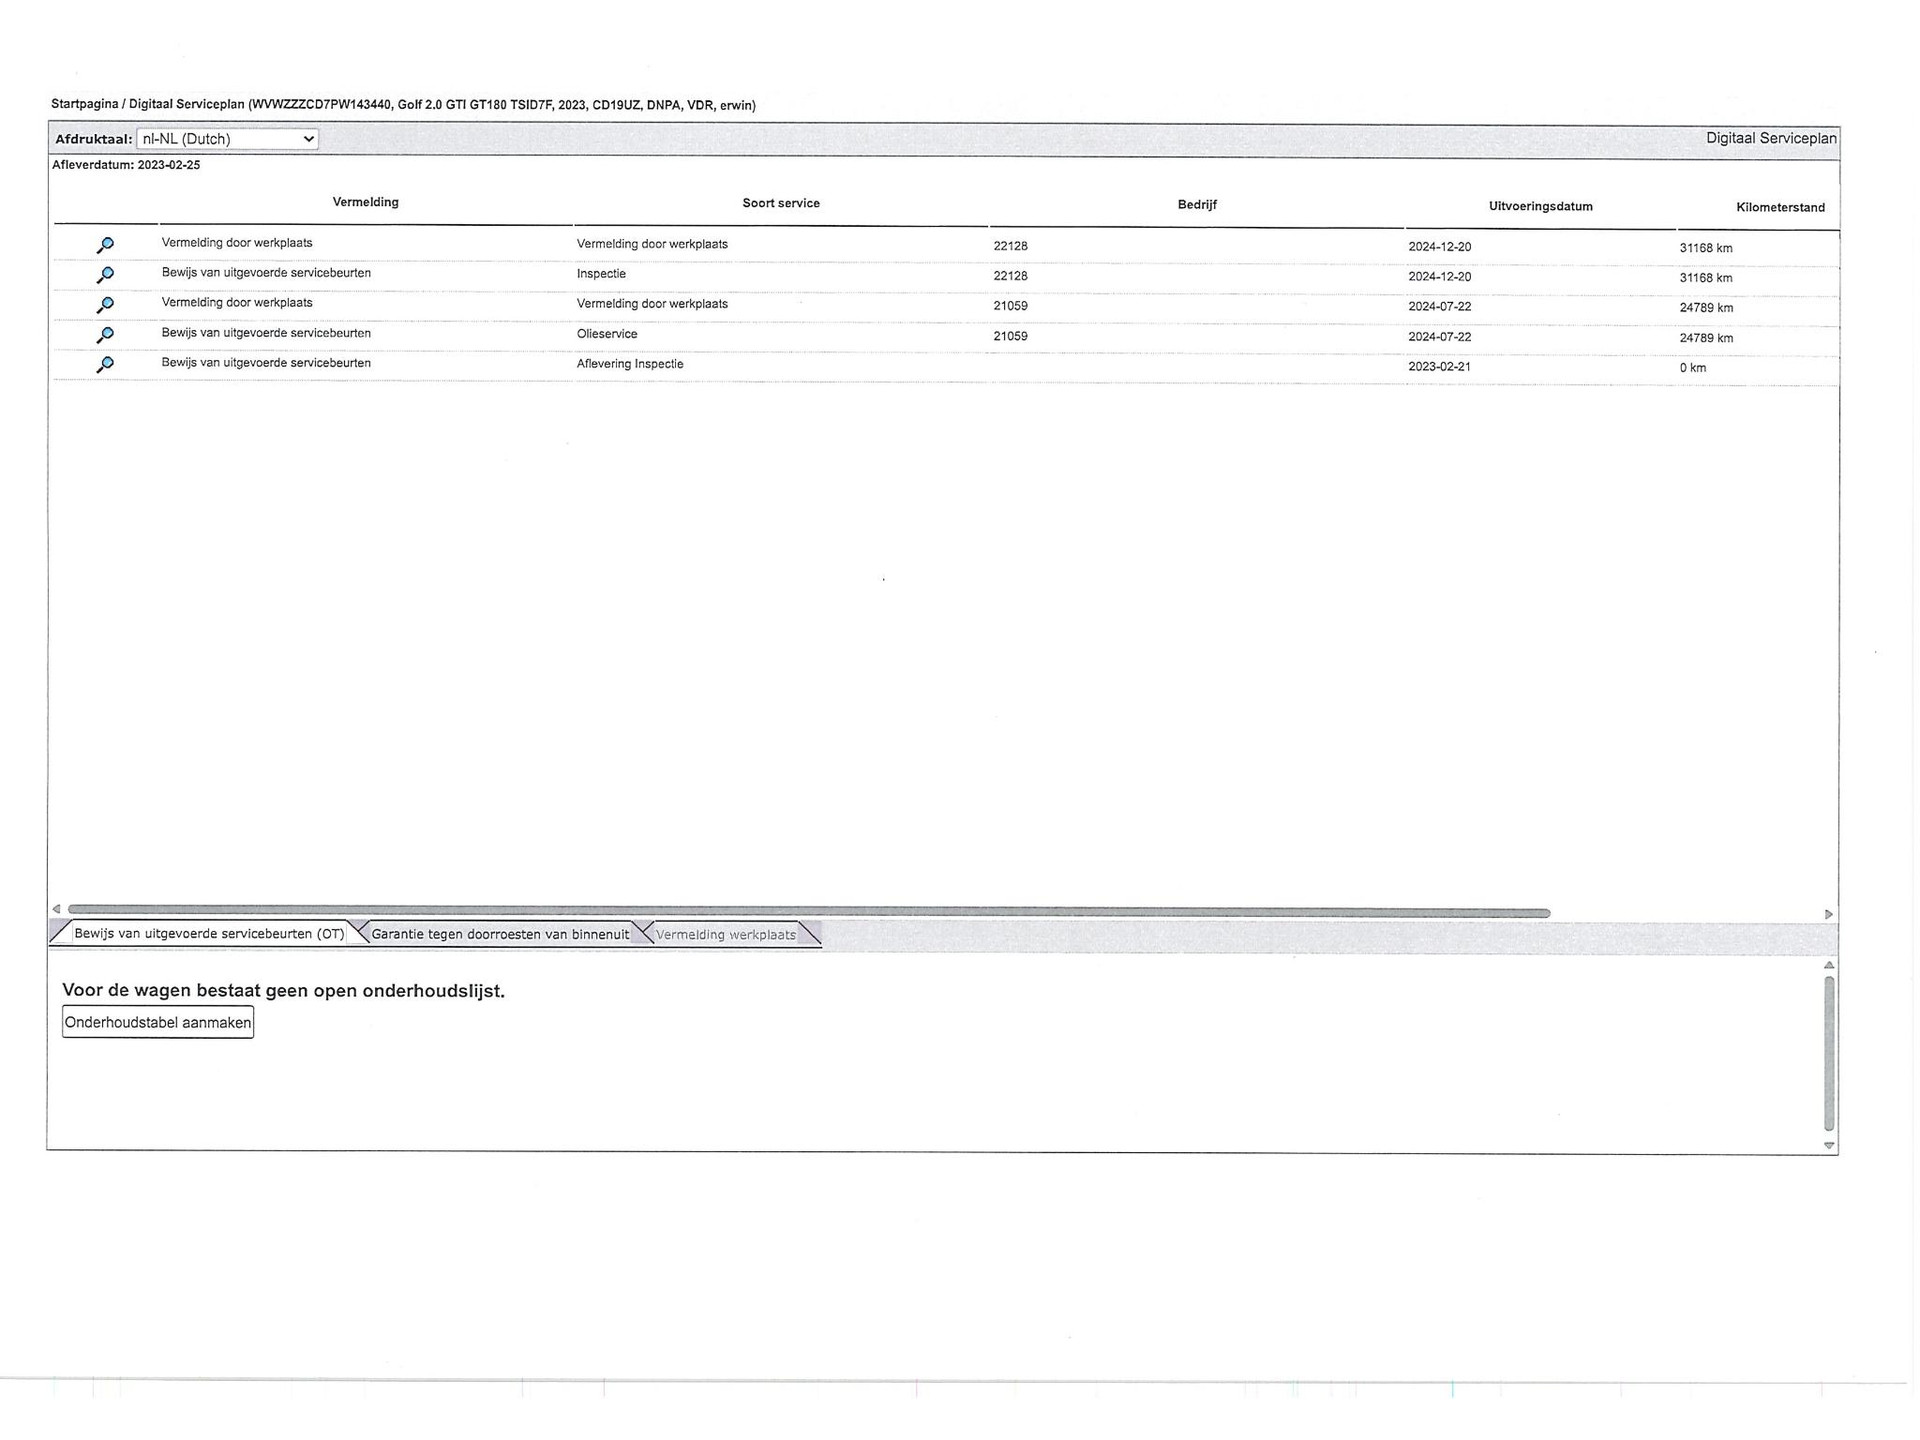
Task: Open magnifier for 21059 Vermelding door werkplaats row
Action: pos(105,305)
